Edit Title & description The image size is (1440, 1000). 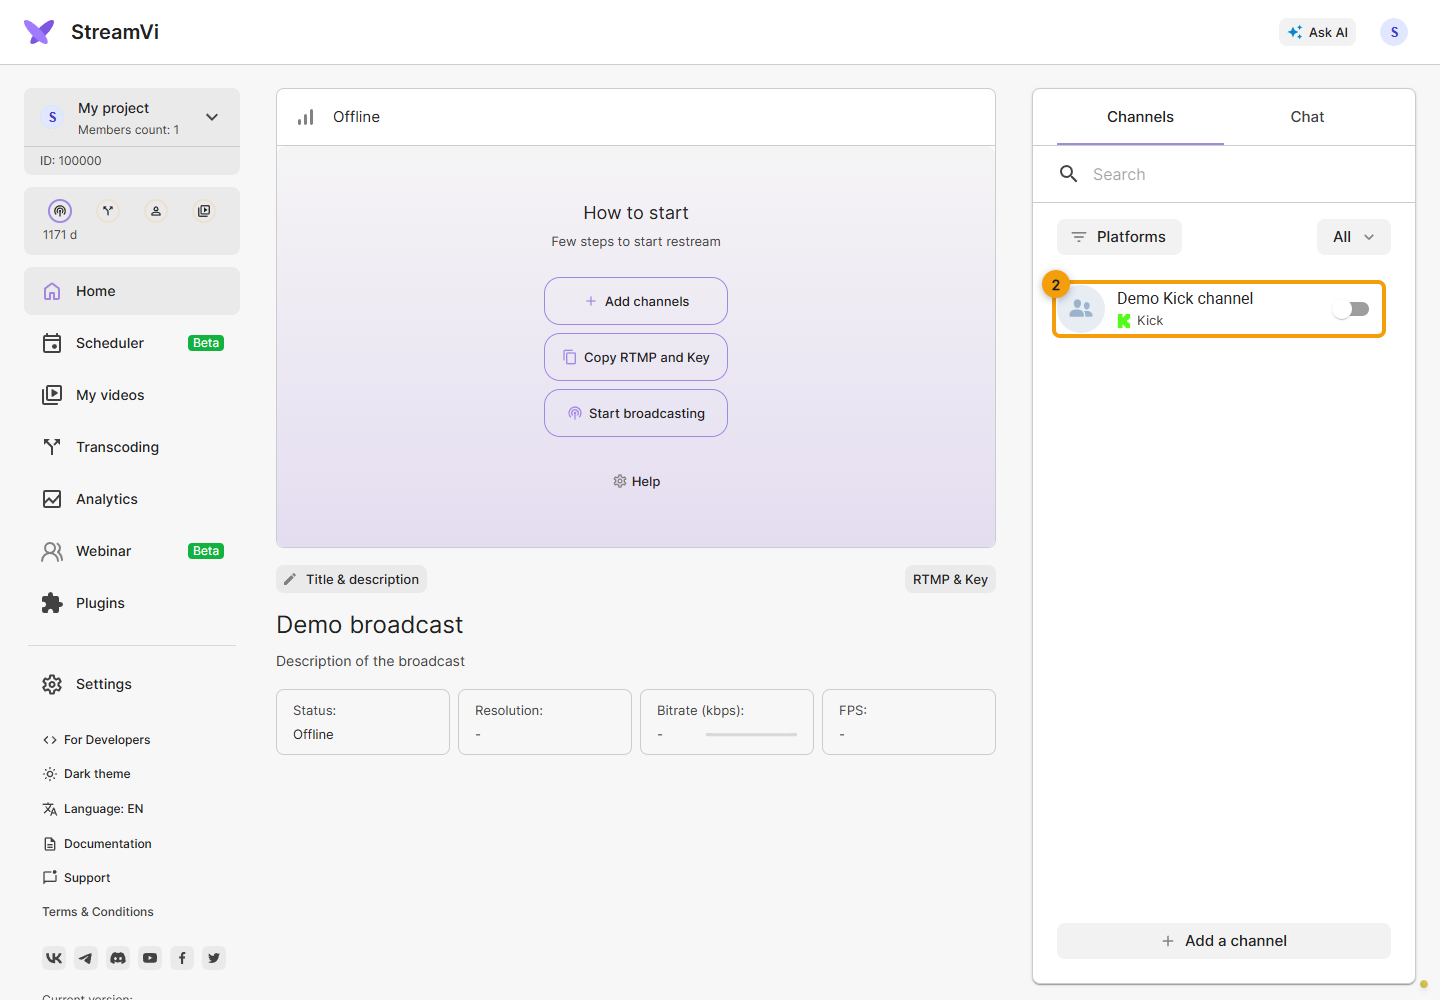click(351, 579)
